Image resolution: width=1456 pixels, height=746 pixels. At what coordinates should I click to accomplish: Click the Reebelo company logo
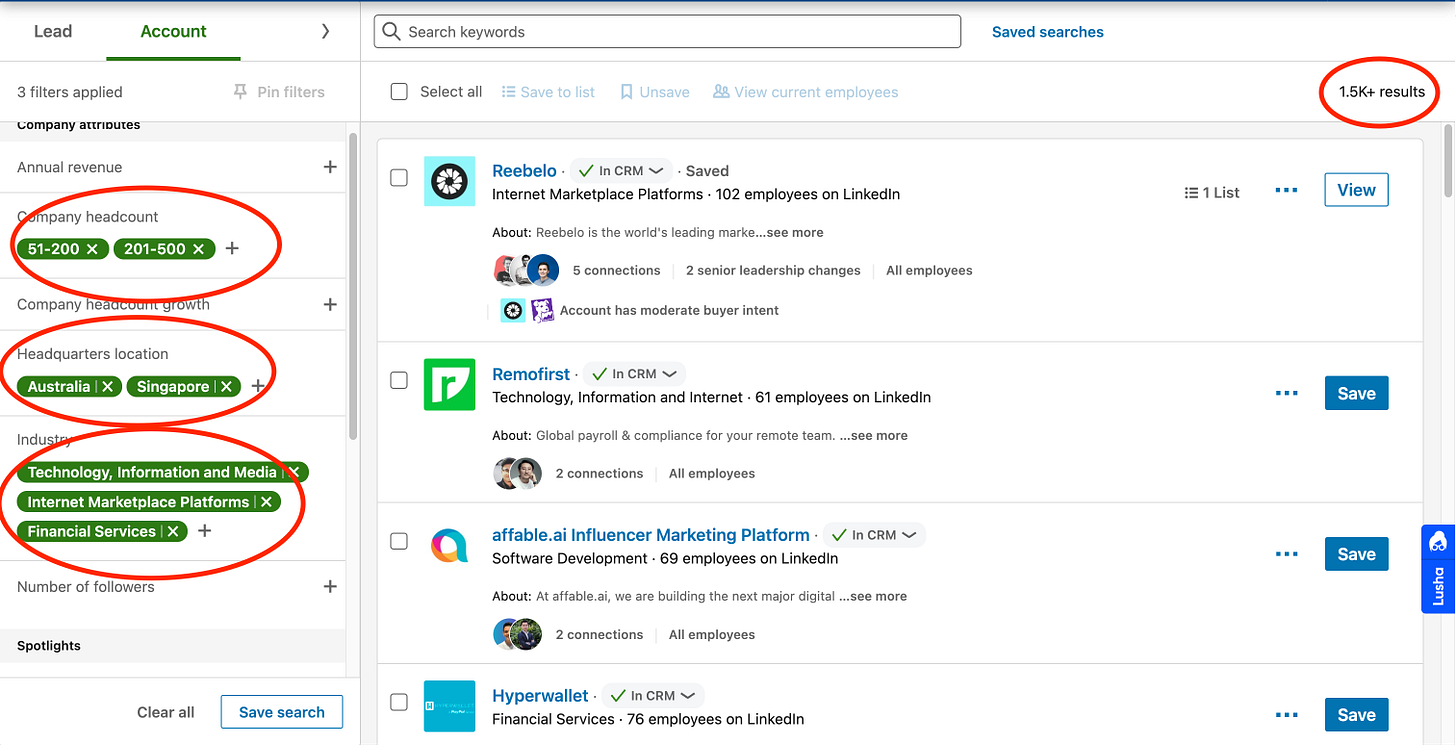[449, 181]
